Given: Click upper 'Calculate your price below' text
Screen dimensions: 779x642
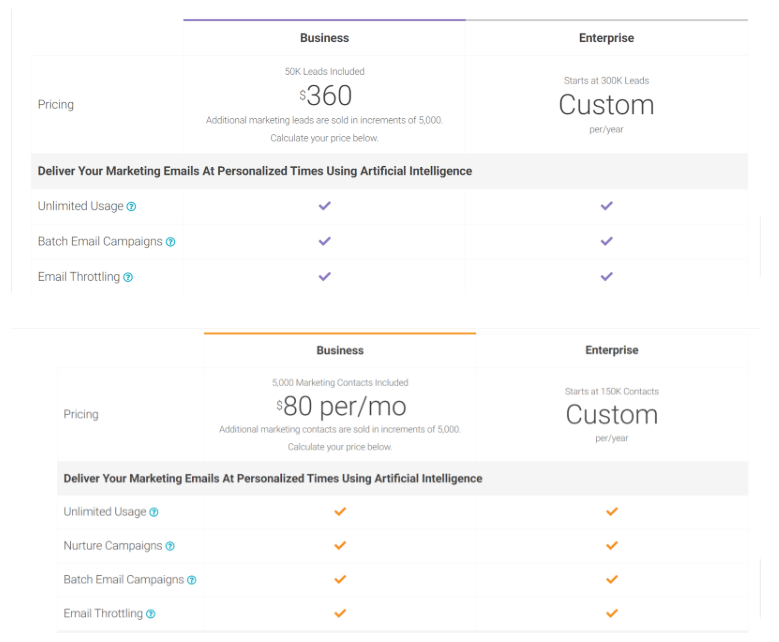Looking at the screenshot, I should click(x=324, y=138).
